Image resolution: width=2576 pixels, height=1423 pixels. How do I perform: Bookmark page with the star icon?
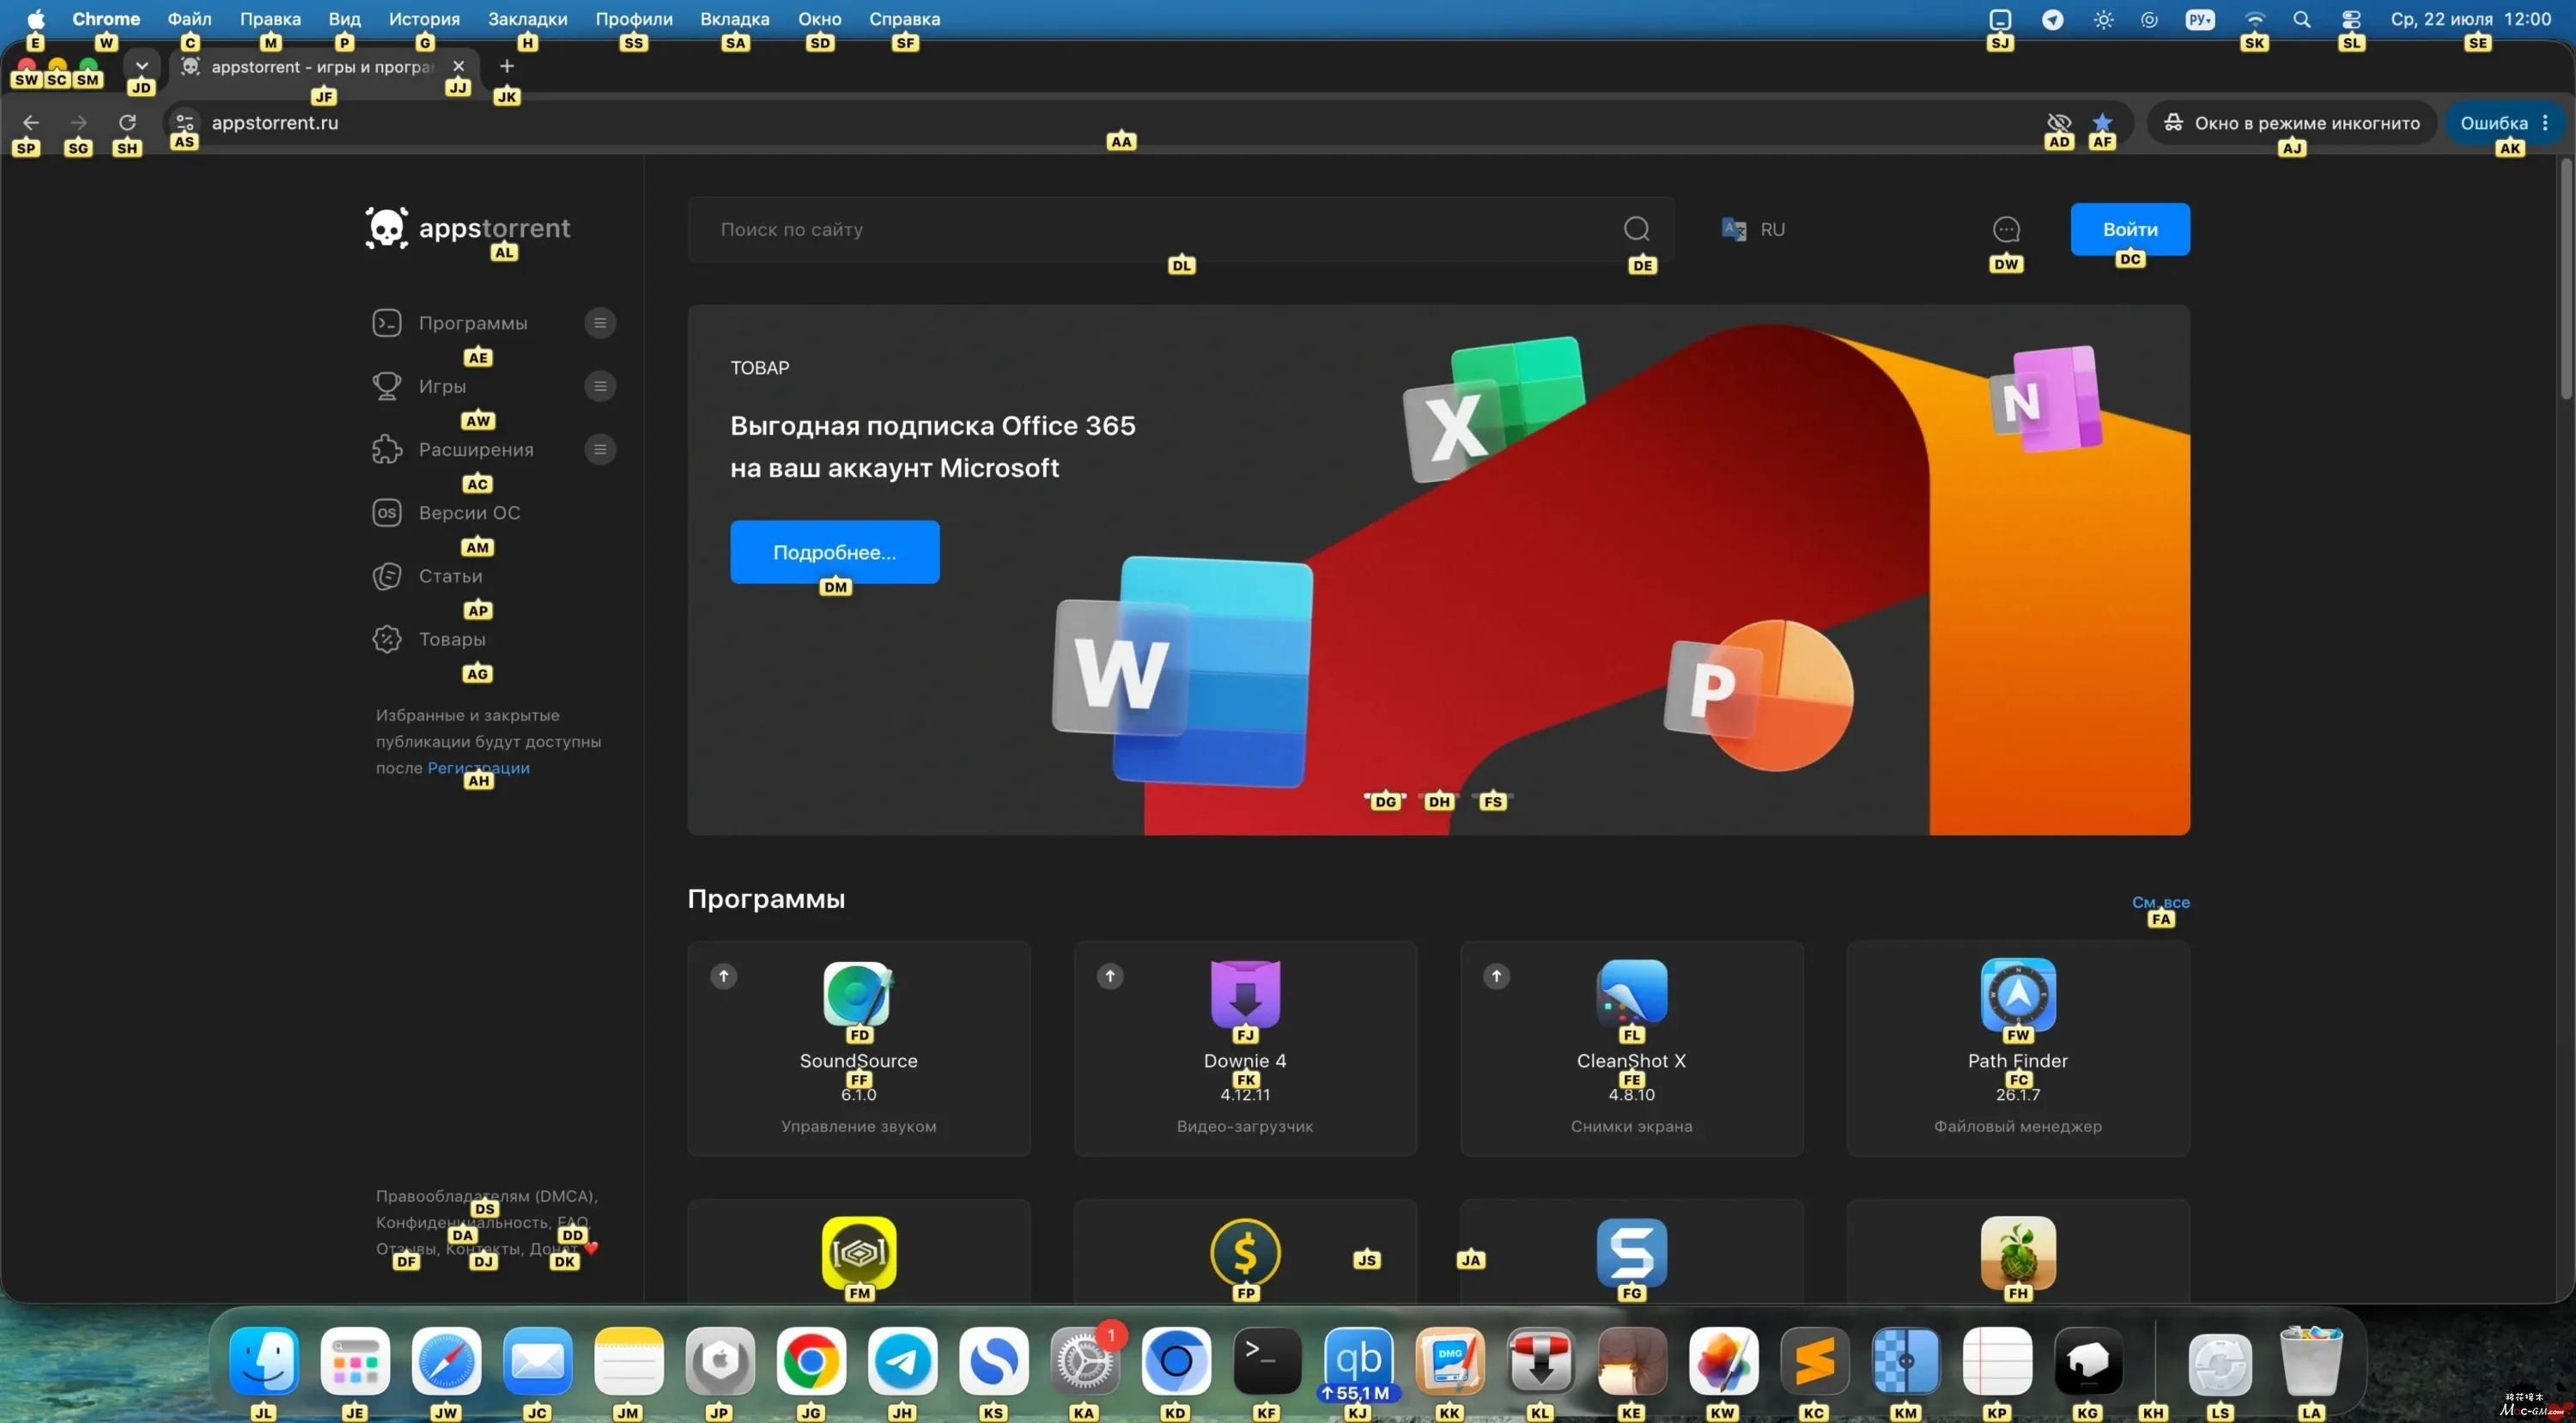(2102, 122)
